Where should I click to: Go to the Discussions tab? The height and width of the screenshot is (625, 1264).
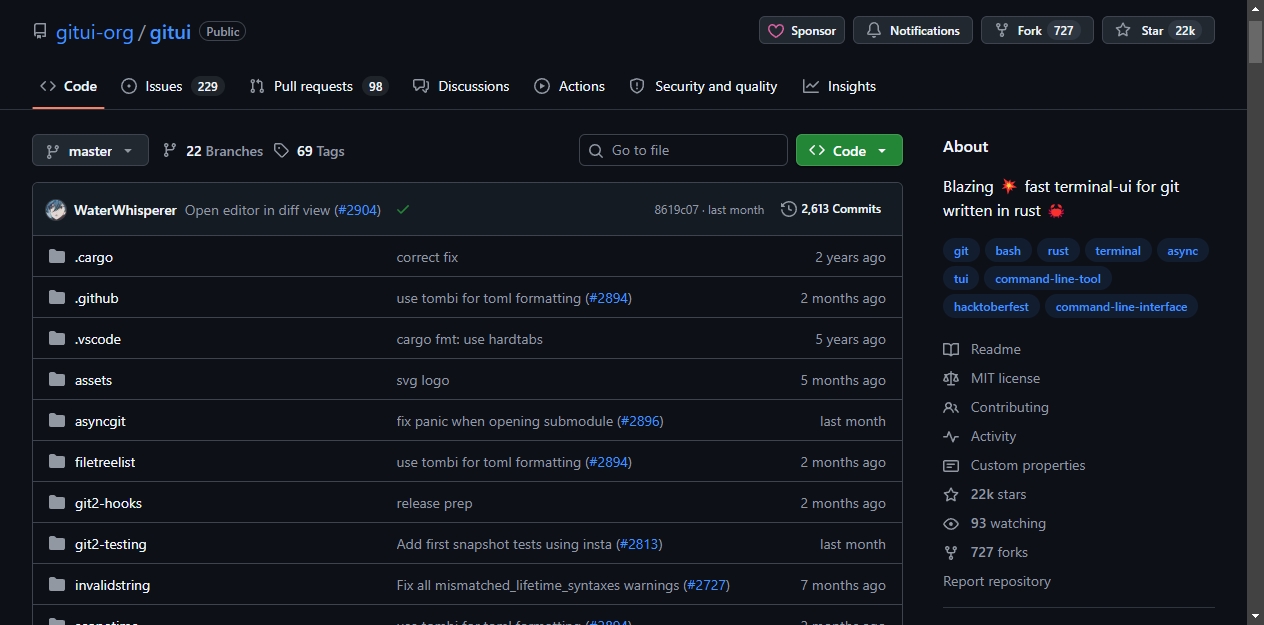(461, 86)
